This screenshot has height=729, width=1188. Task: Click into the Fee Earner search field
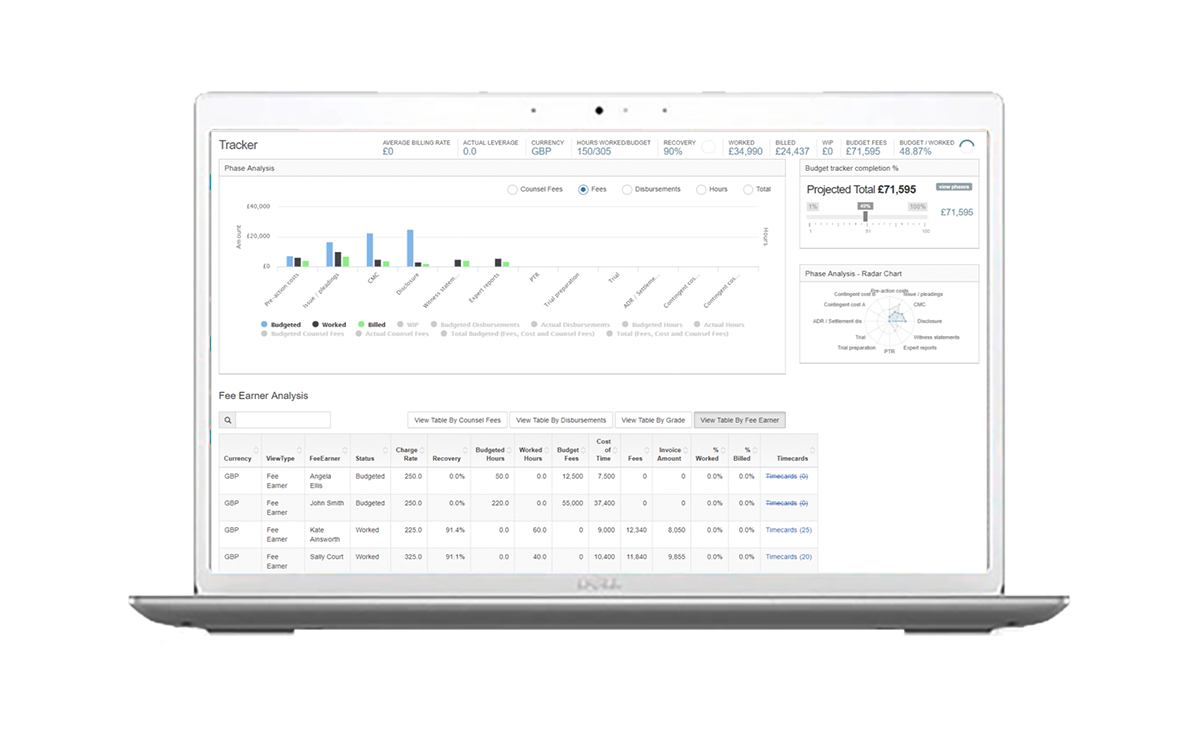(283, 420)
